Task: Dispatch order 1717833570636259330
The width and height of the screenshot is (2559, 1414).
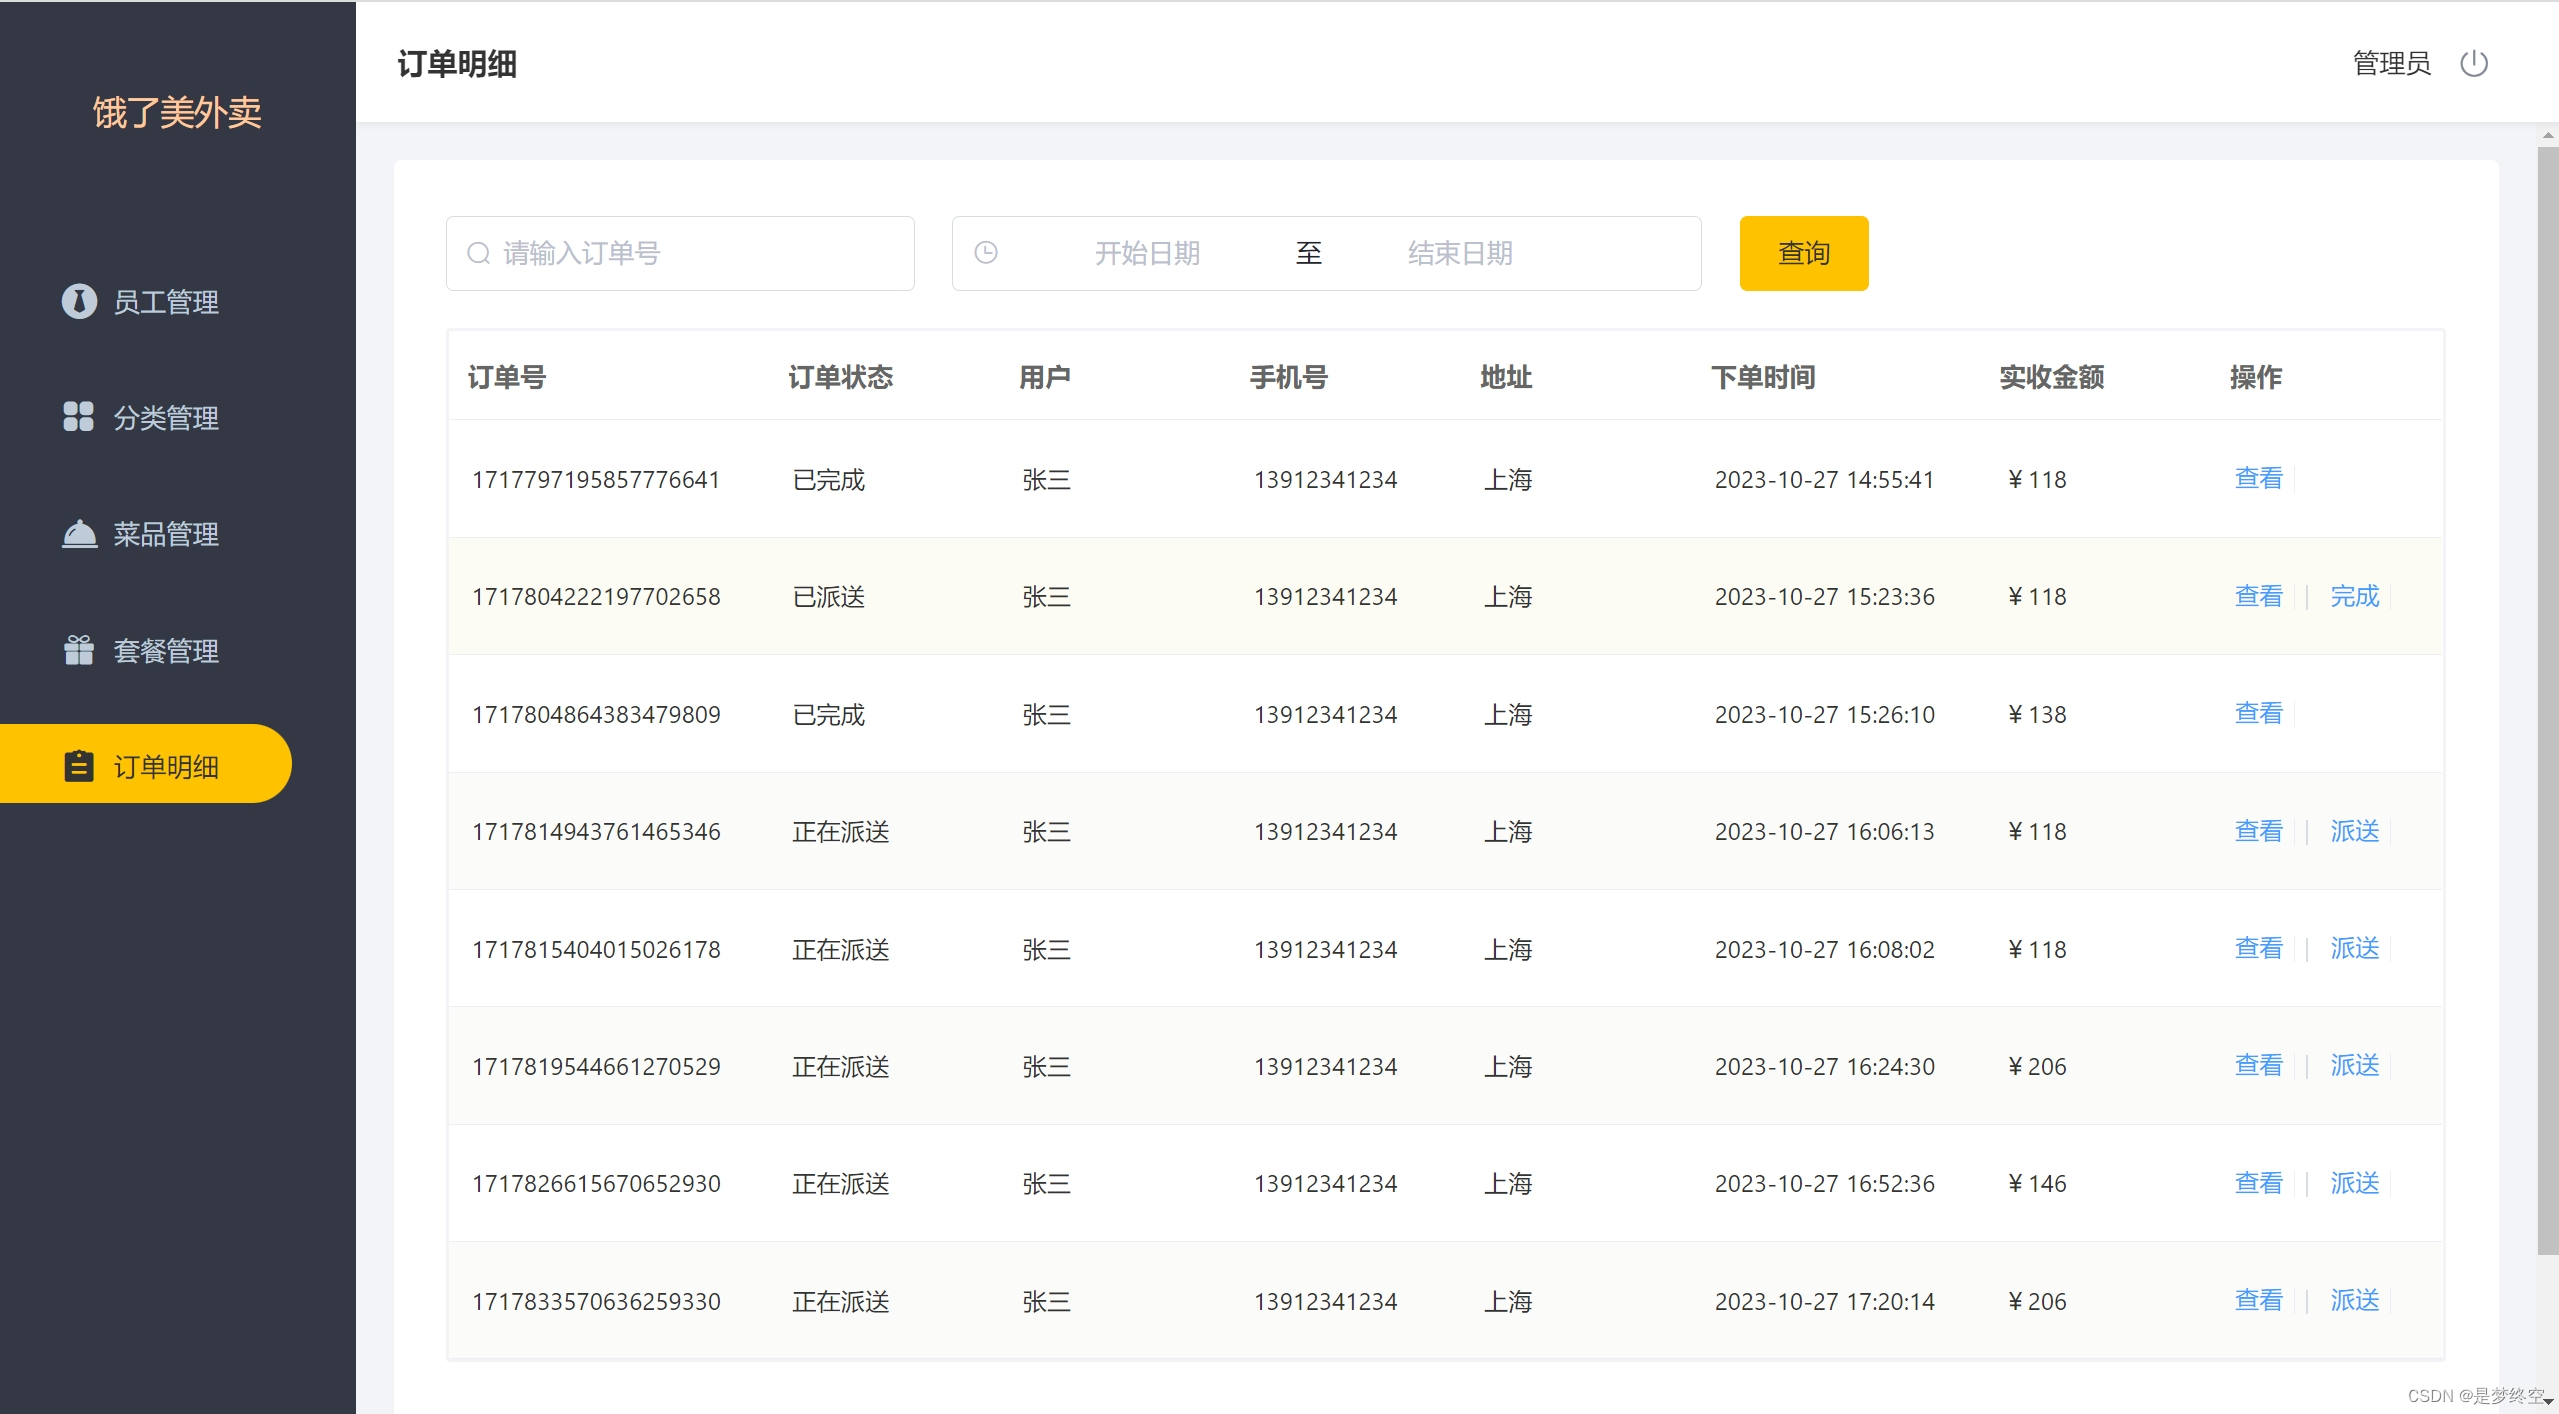Action: [2355, 1300]
